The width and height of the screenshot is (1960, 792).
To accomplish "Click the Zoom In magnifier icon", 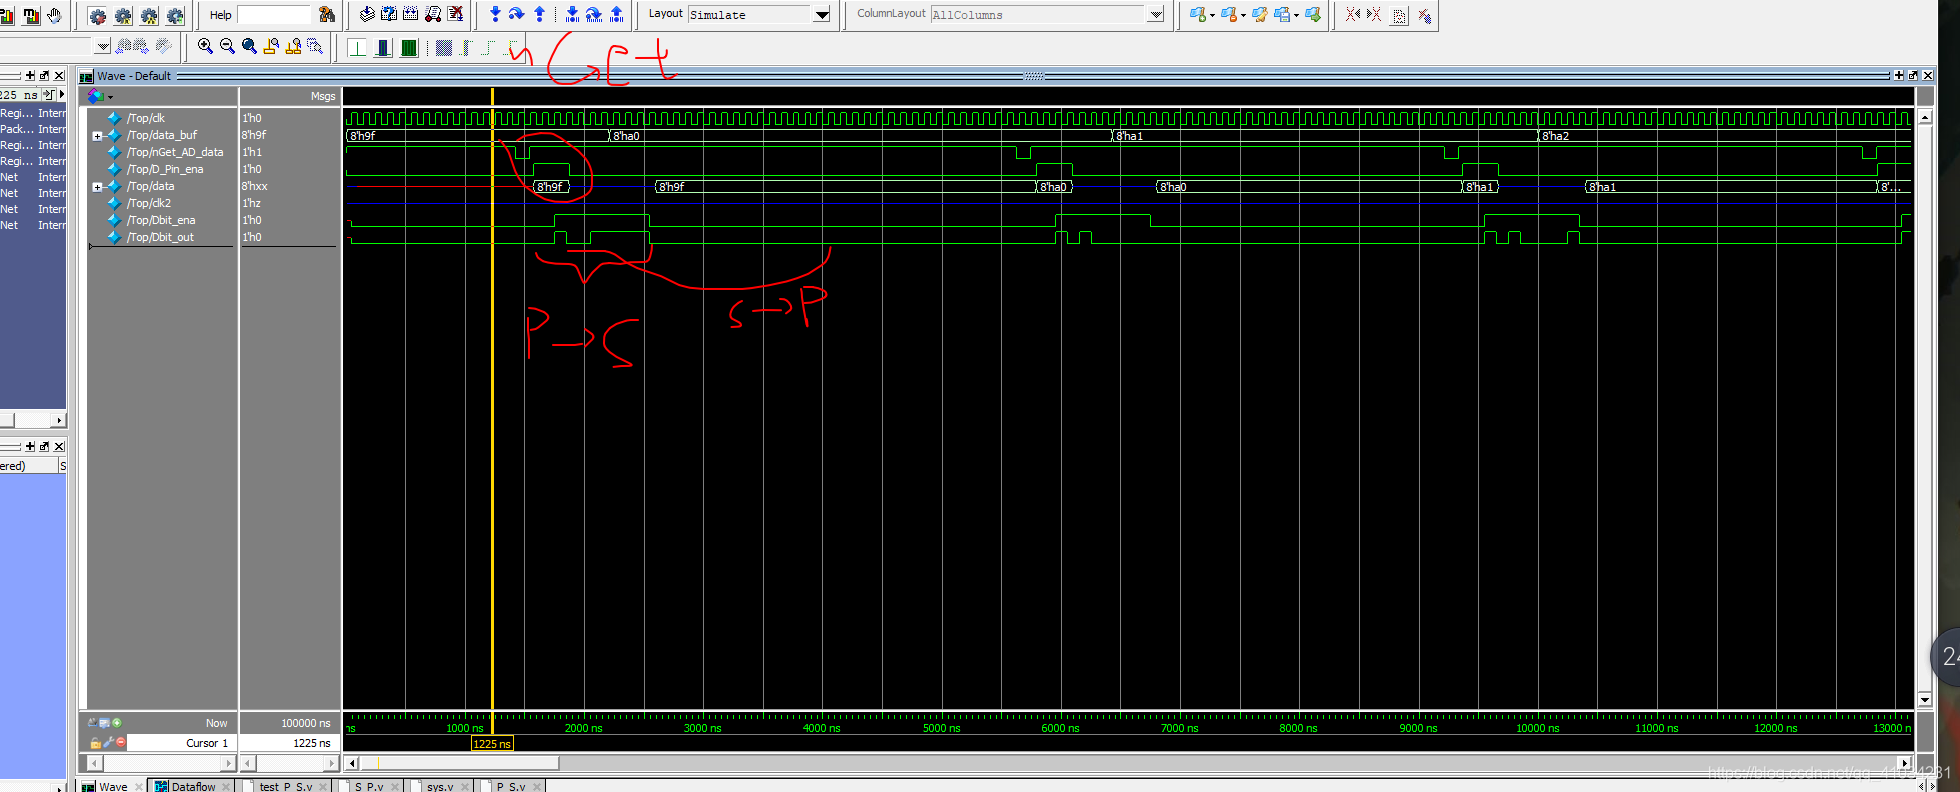I will click(x=205, y=46).
